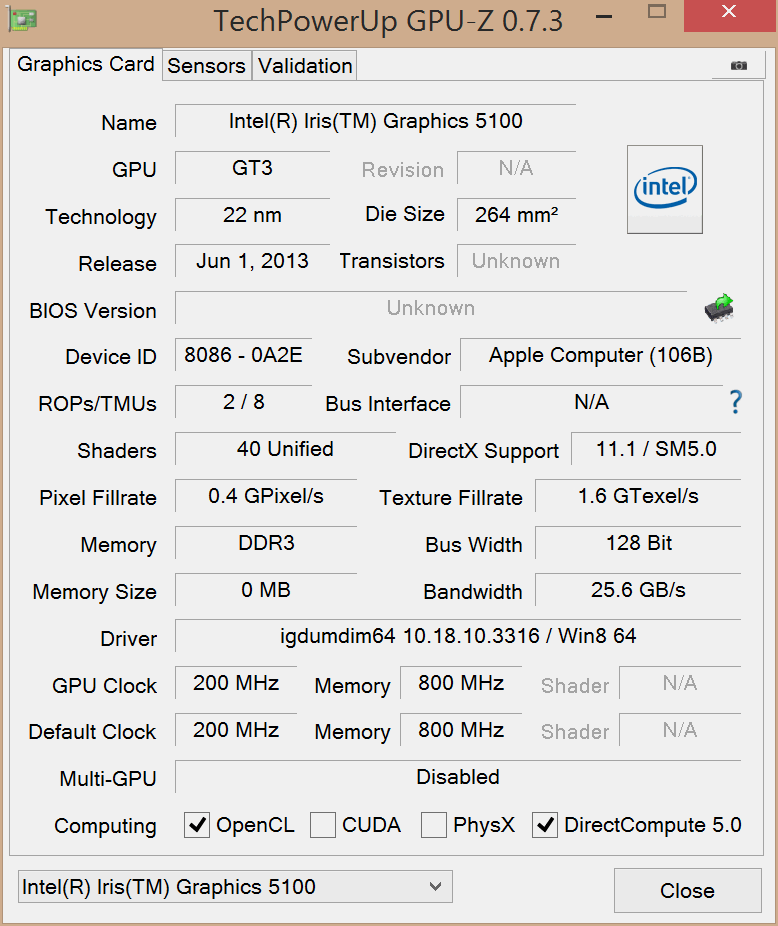The width and height of the screenshot is (778, 926).
Task: Click the GPU Clock field 200 MHz
Action: (x=236, y=683)
